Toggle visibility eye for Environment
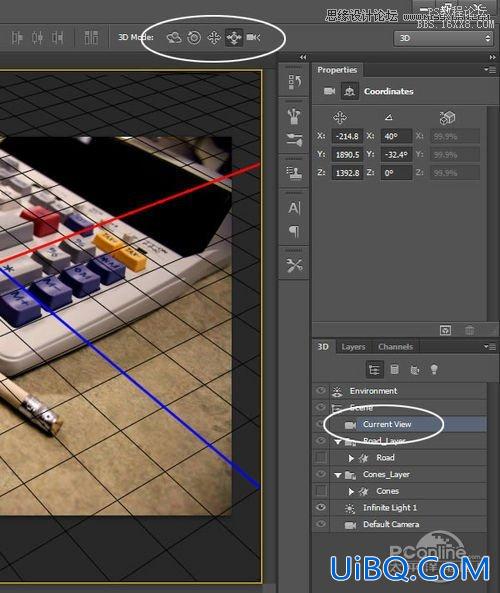The image size is (500, 593). coord(321,391)
